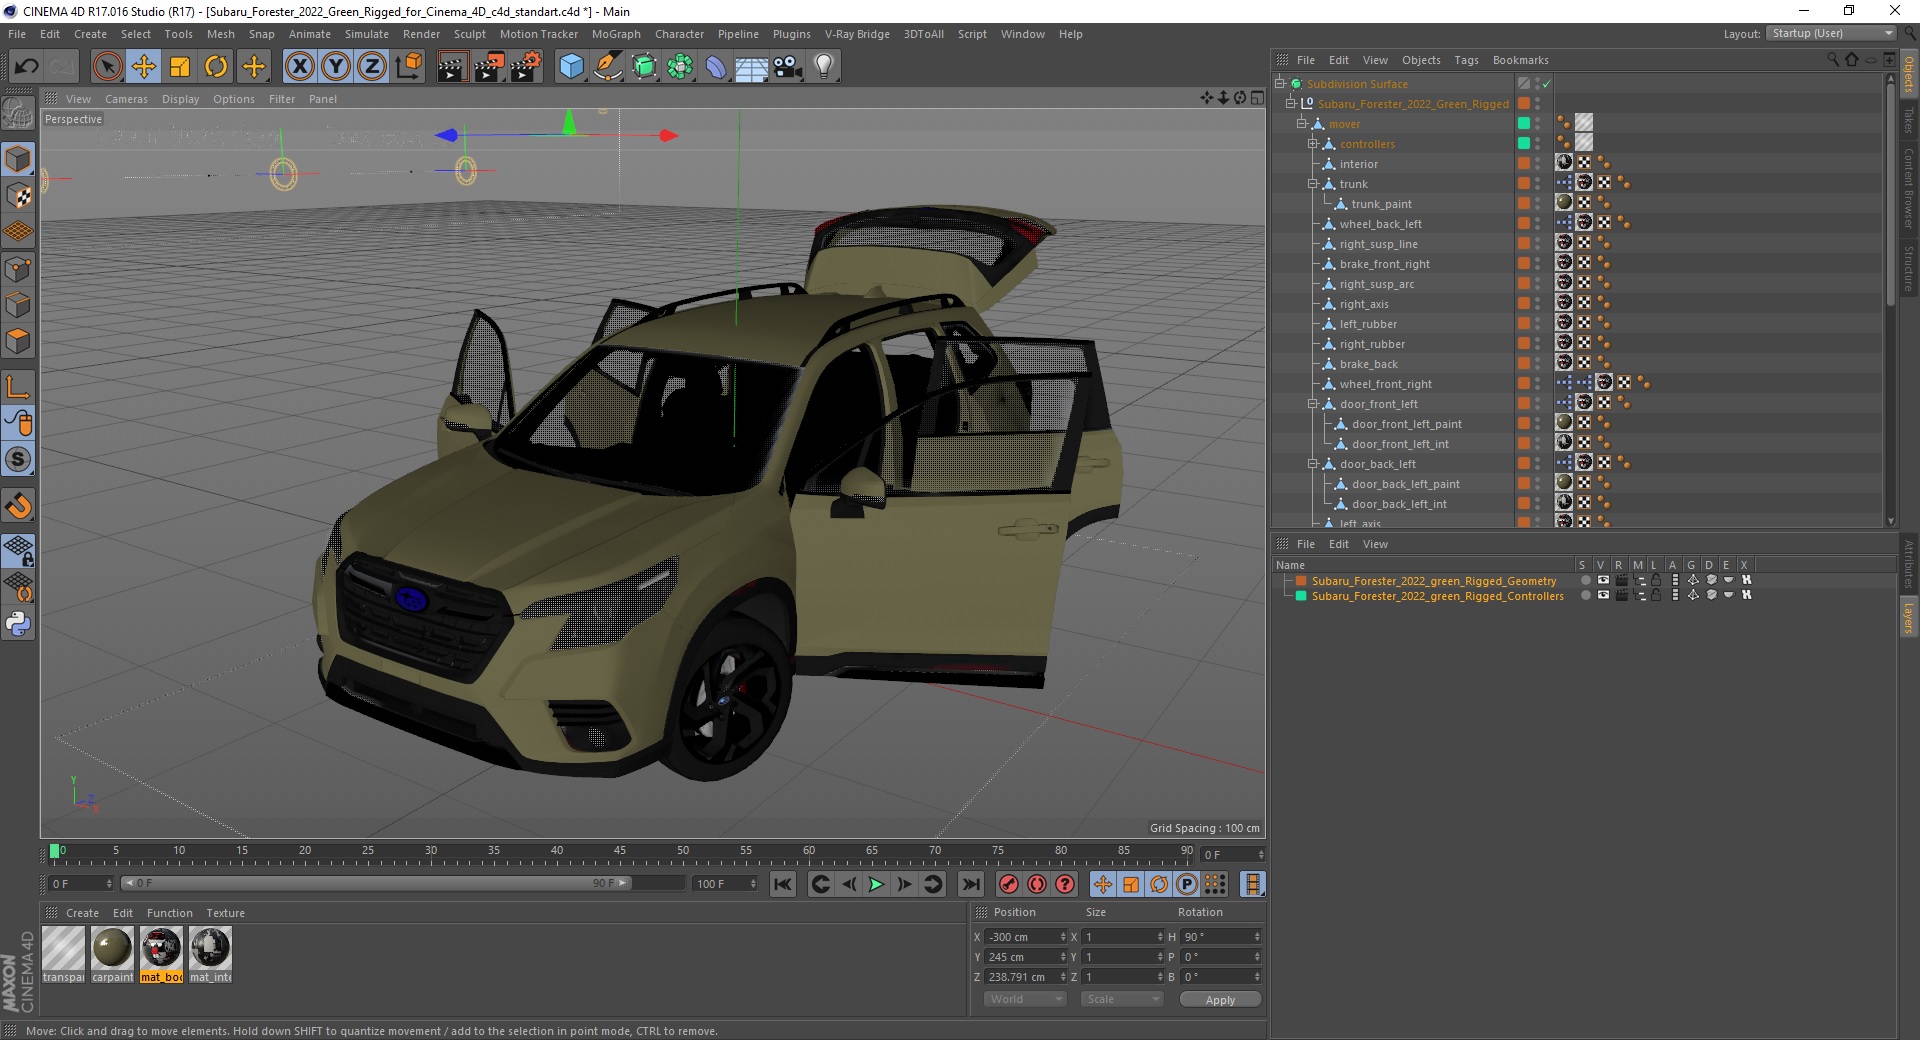The image size is (1920, 1040).
Task: Switch to Model mode in left sidebar
Action: click(x=18, y=160)
